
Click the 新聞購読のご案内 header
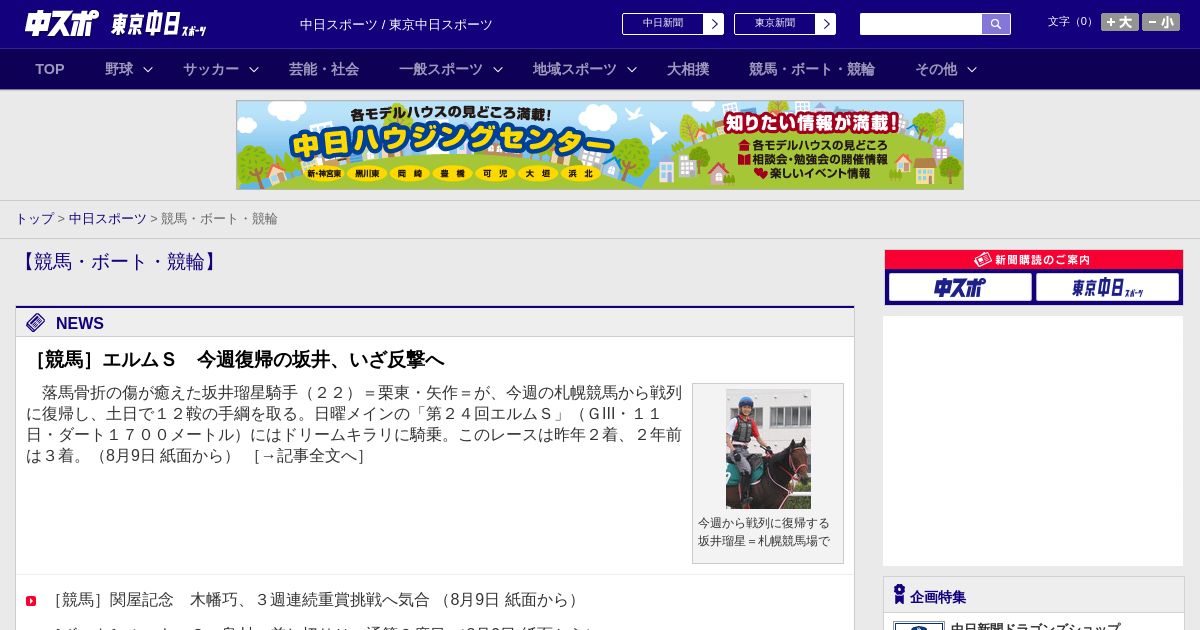[x=1033, y=260]
